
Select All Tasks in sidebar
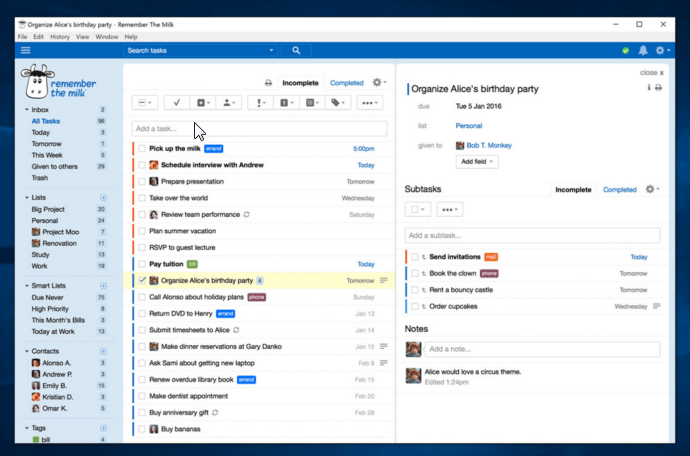[46, 121]
